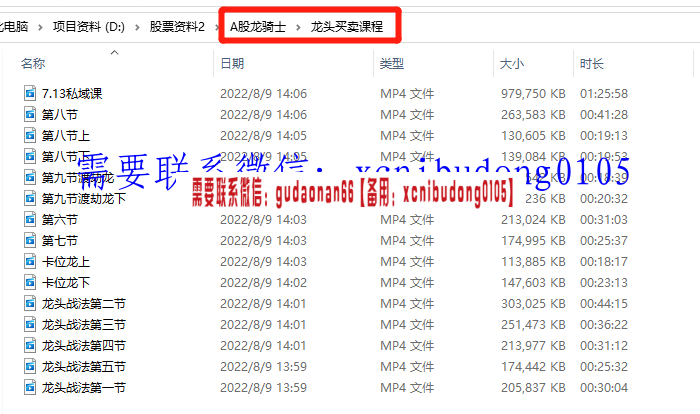Sort by the 大小 column header

512,63
